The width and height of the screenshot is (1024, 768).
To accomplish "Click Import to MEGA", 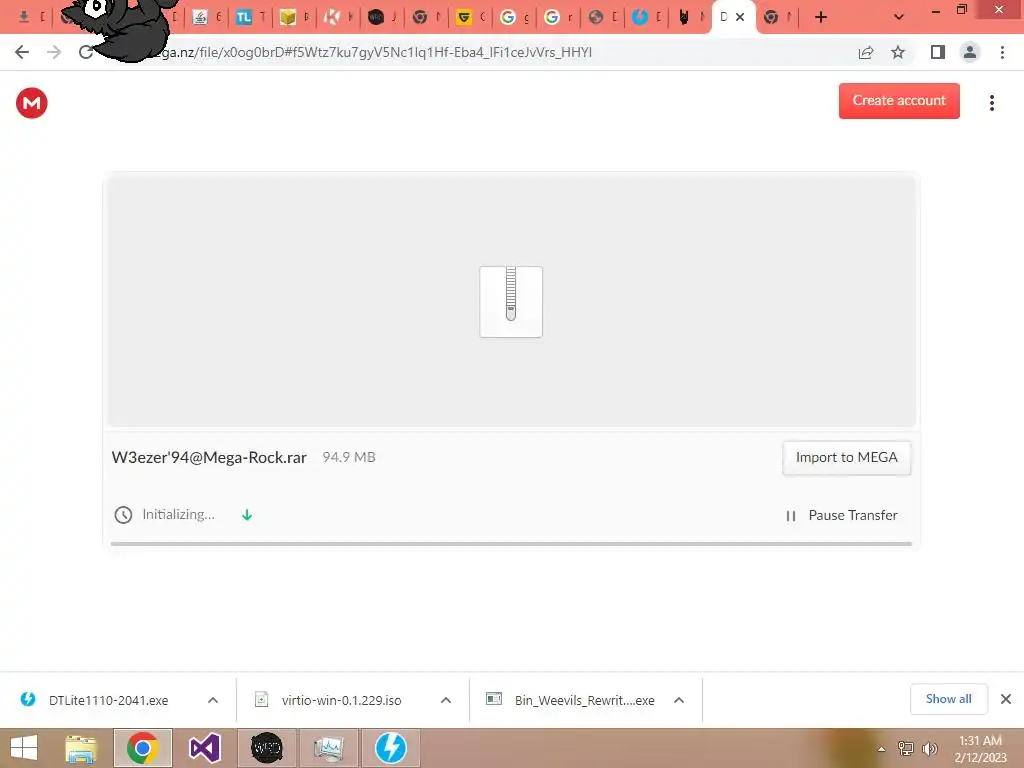I will click(846, 458).
